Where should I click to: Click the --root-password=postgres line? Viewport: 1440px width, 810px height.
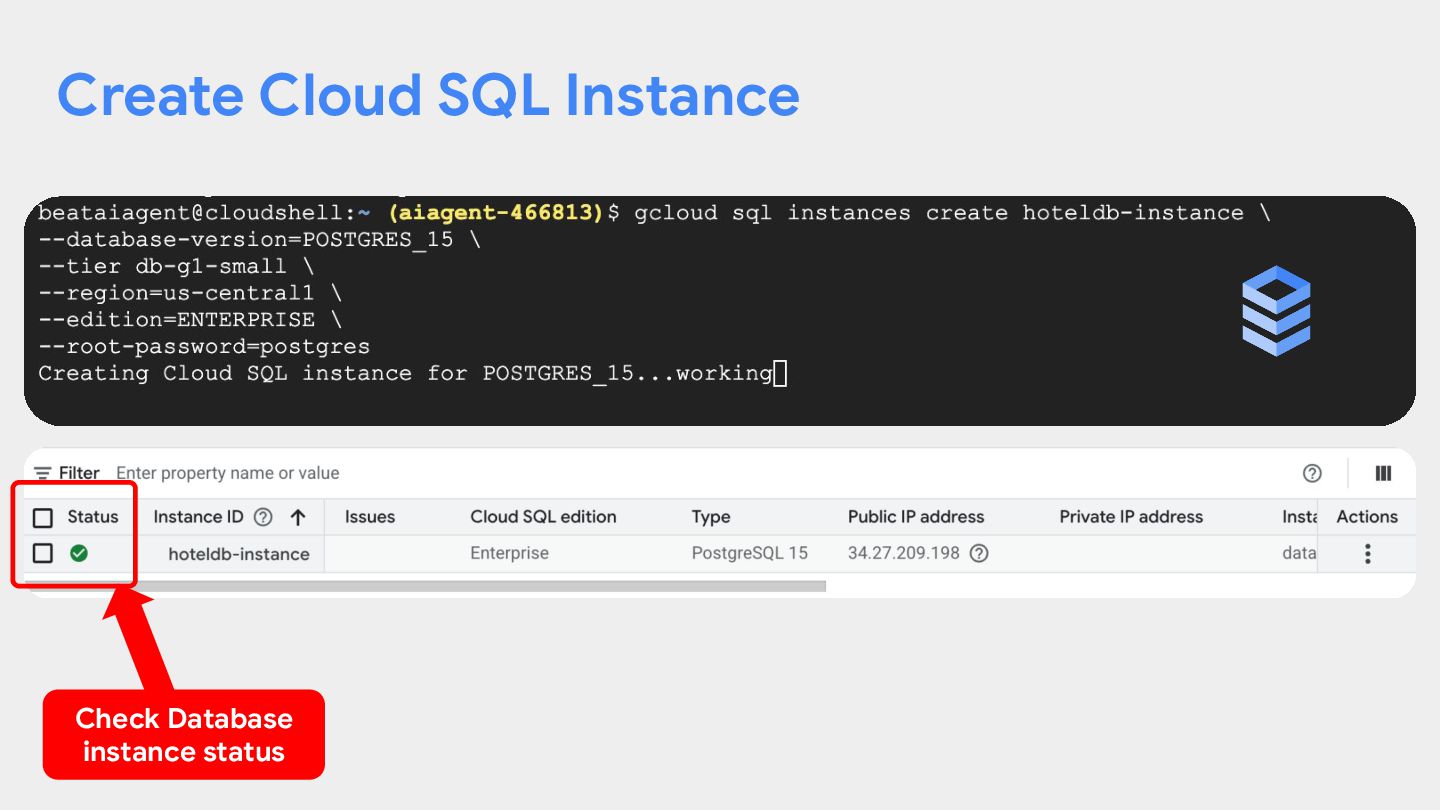point(204,347)
